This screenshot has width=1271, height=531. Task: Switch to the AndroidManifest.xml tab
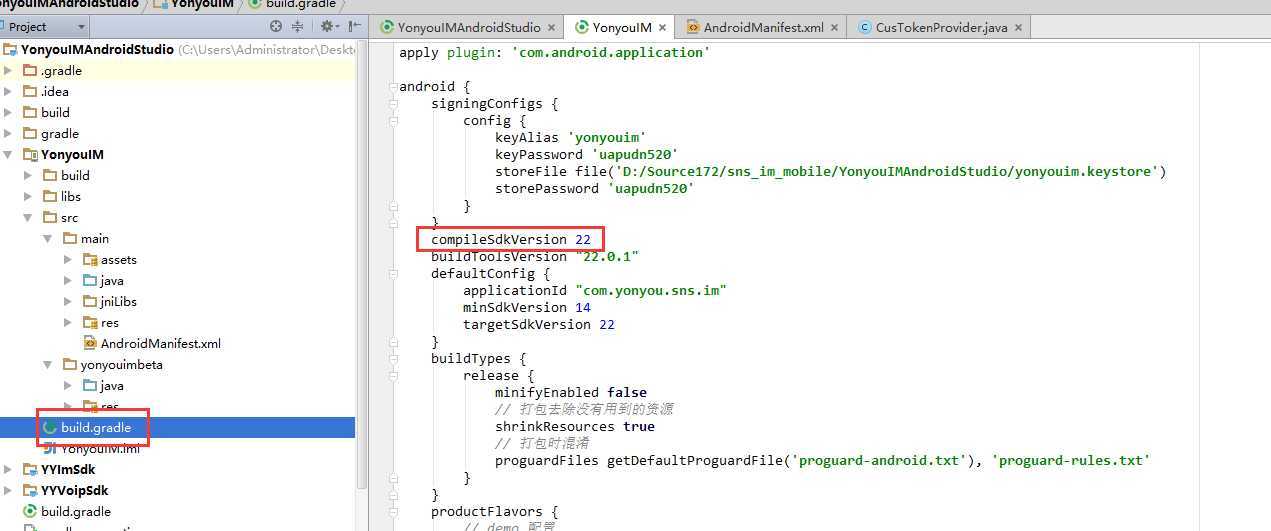[x=763, y=28]
